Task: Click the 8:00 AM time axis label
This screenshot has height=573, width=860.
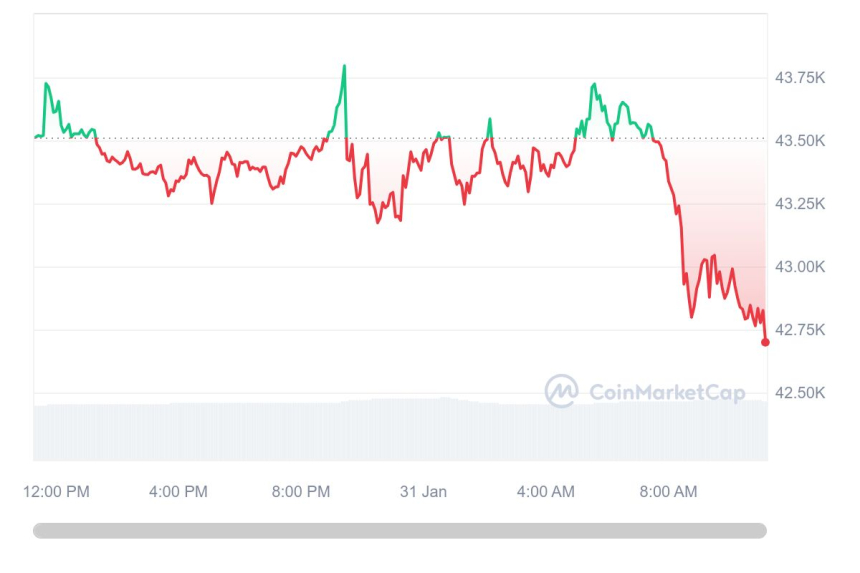Action: 668,492
